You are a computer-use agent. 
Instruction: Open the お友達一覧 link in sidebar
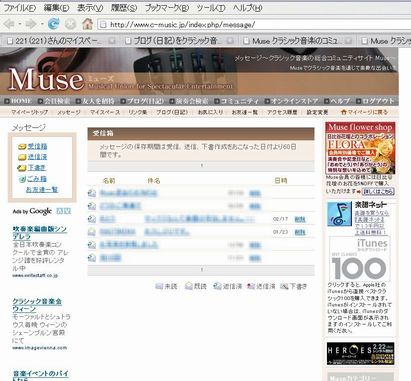(x=42, y=190)
